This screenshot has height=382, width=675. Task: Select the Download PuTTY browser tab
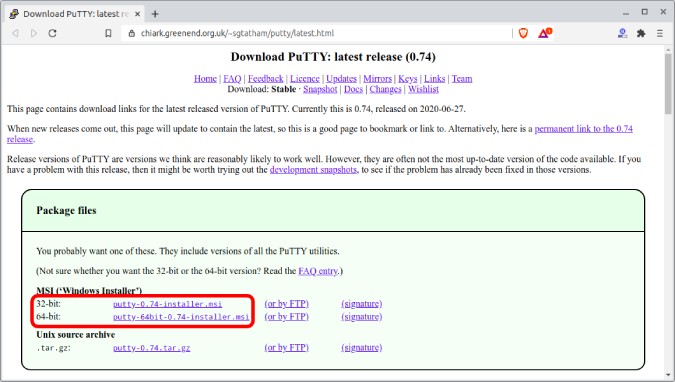point(75,14)
